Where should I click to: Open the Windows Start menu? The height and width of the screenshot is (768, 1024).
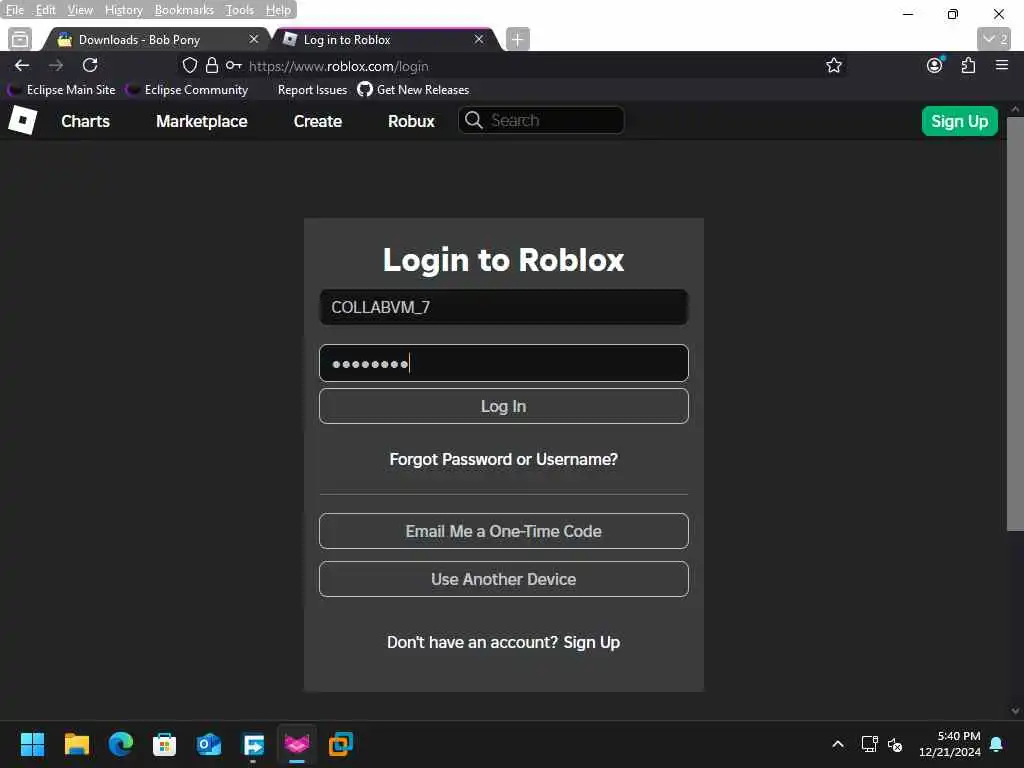(33, 744)
